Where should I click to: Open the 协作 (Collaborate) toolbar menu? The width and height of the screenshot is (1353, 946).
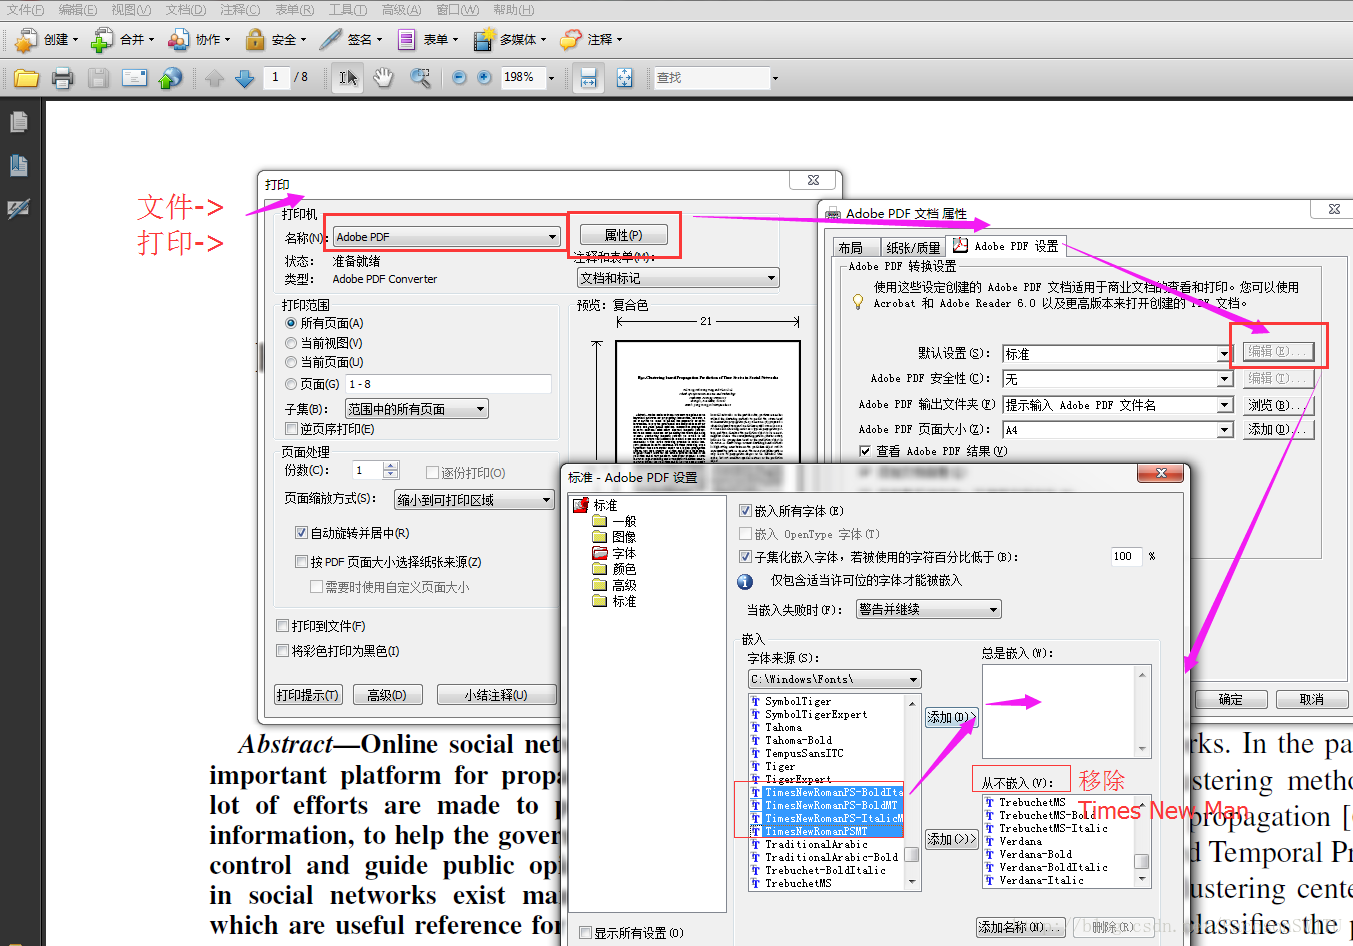click(199, 40)
